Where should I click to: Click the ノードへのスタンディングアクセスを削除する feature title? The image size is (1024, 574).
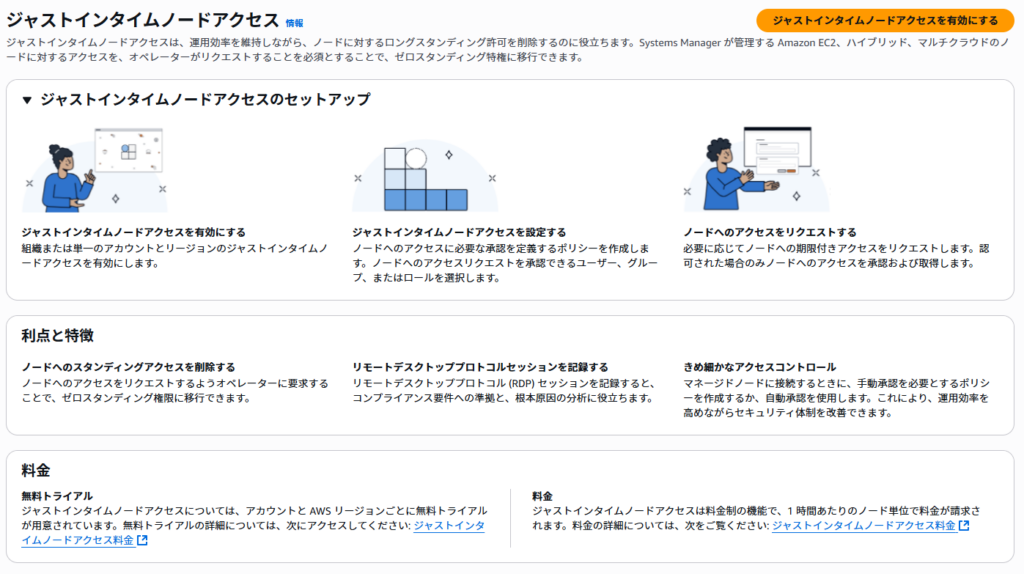tap(128, 367)
